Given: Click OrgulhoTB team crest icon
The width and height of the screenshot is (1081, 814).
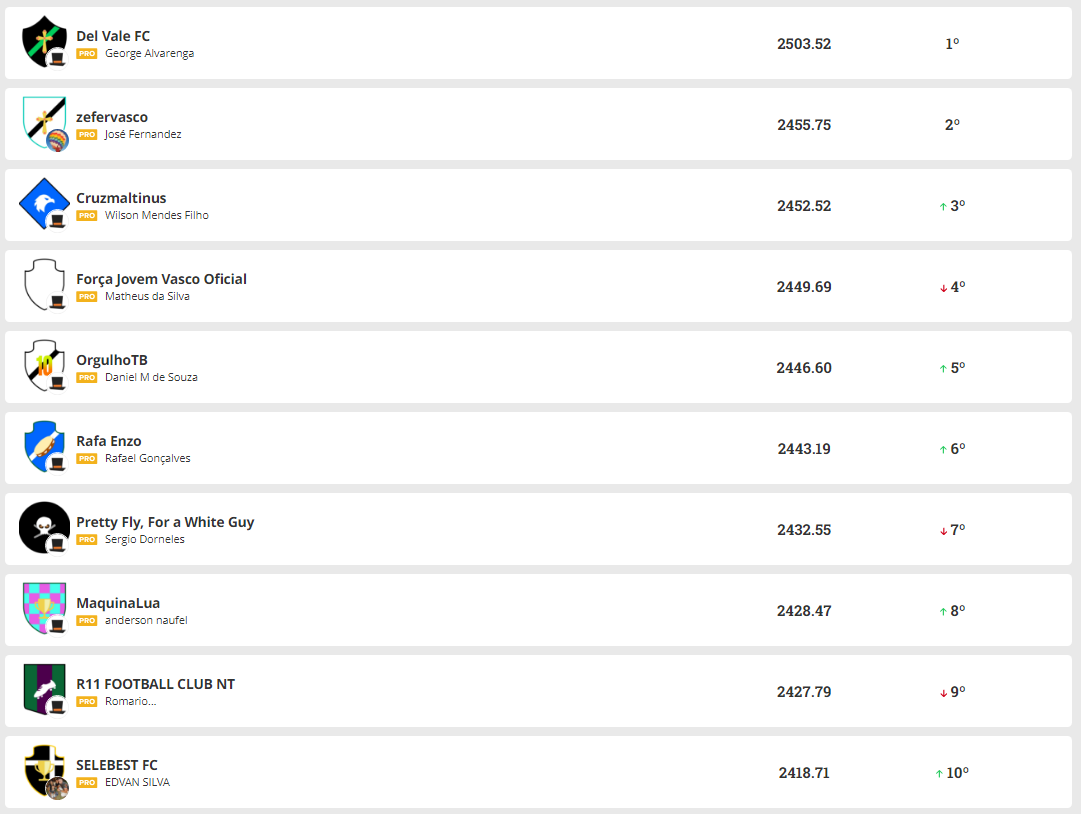Looking at the screenshot, I should (44, 366).
